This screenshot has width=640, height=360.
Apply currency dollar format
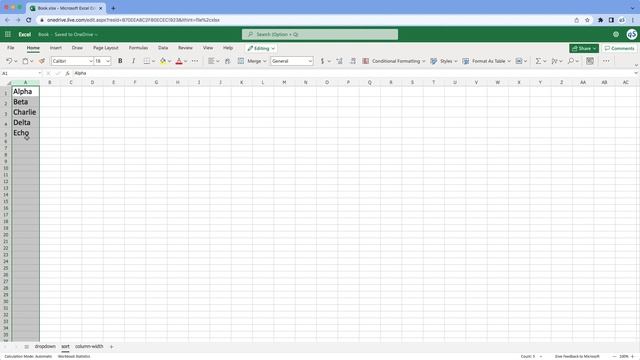point(322,61)
